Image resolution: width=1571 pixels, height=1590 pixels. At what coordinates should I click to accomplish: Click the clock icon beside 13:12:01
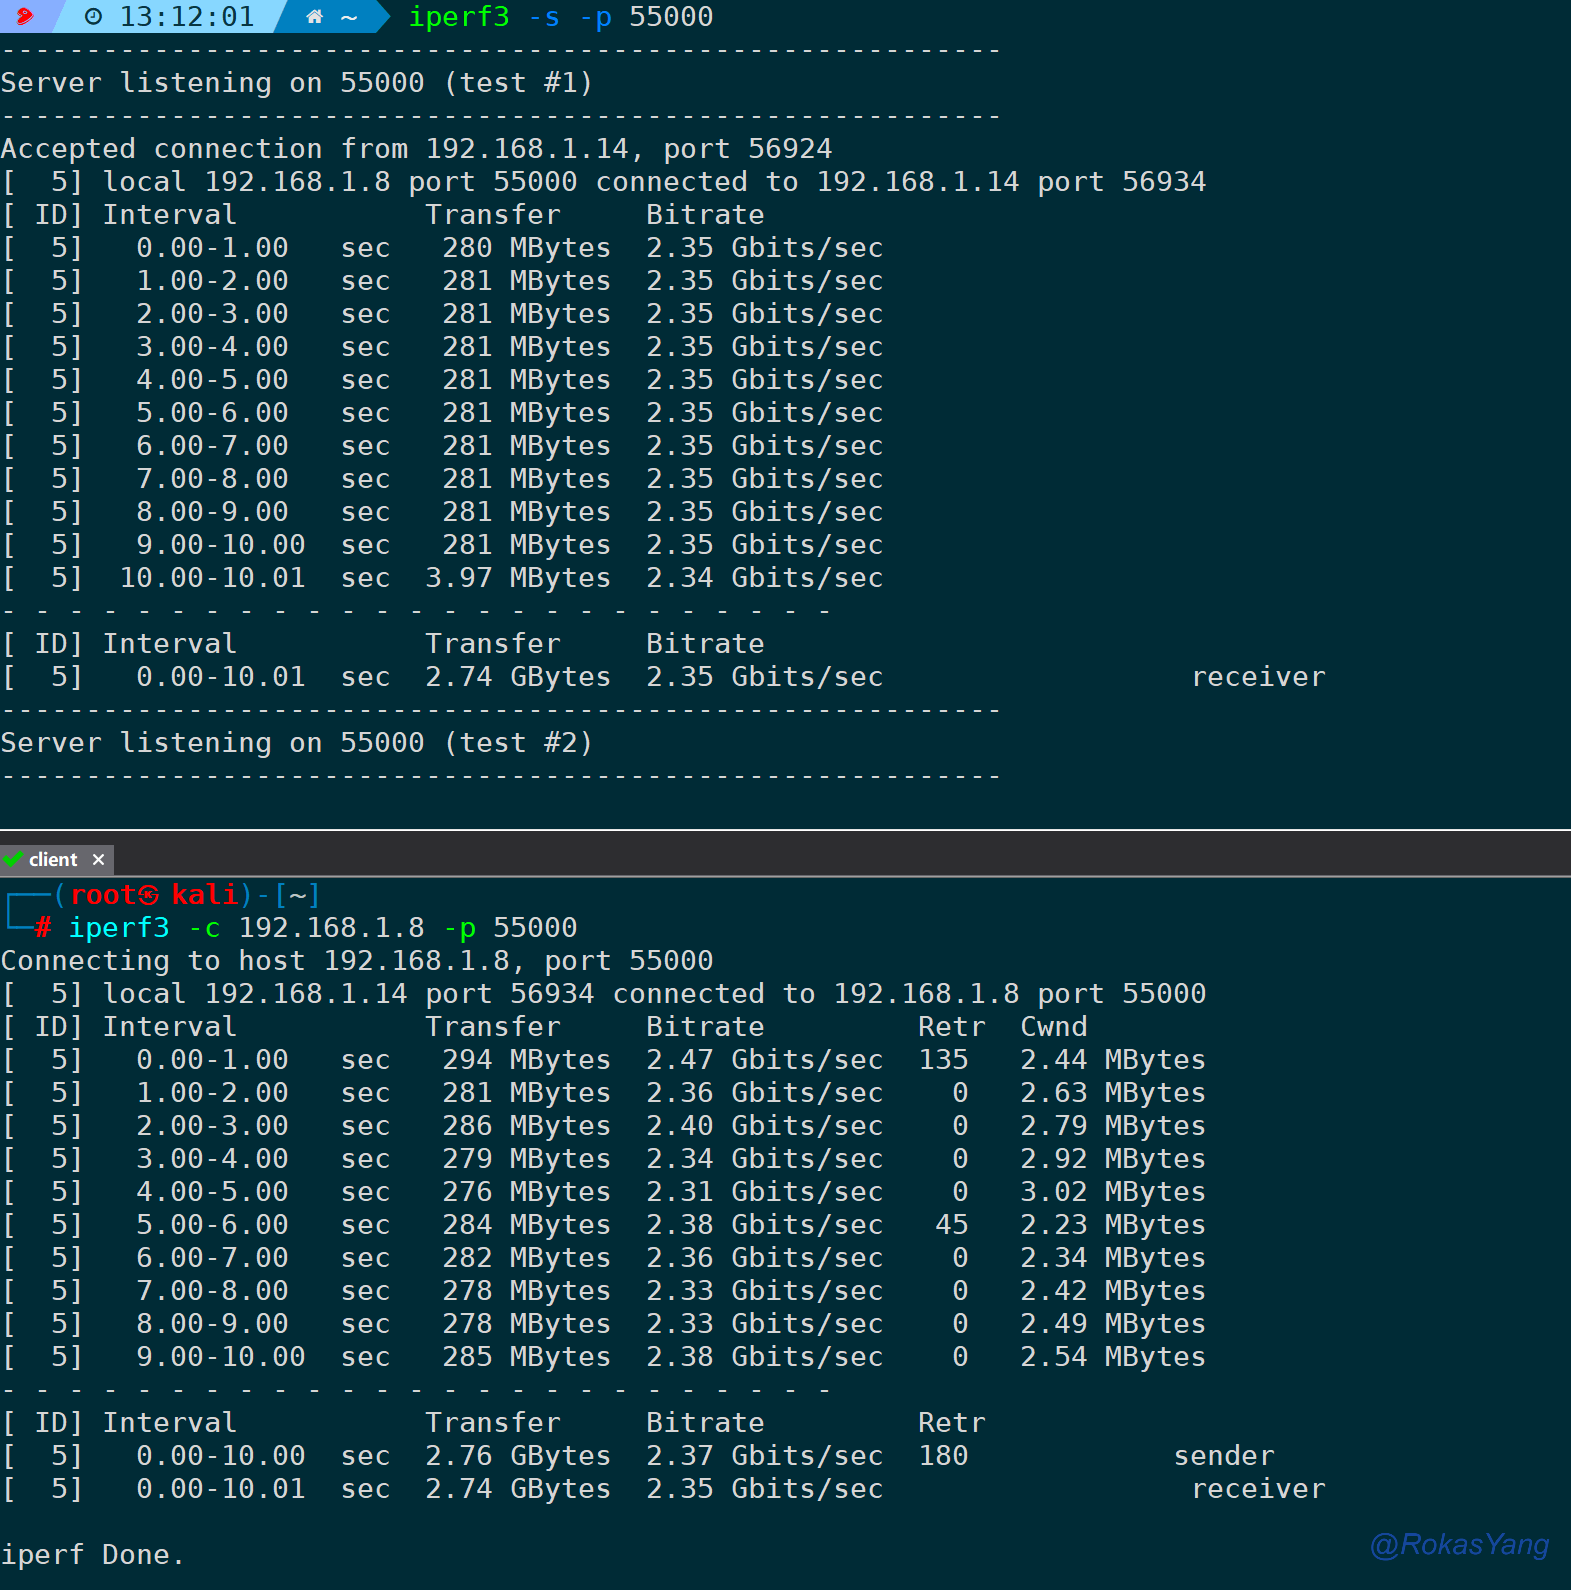(93, 17)
